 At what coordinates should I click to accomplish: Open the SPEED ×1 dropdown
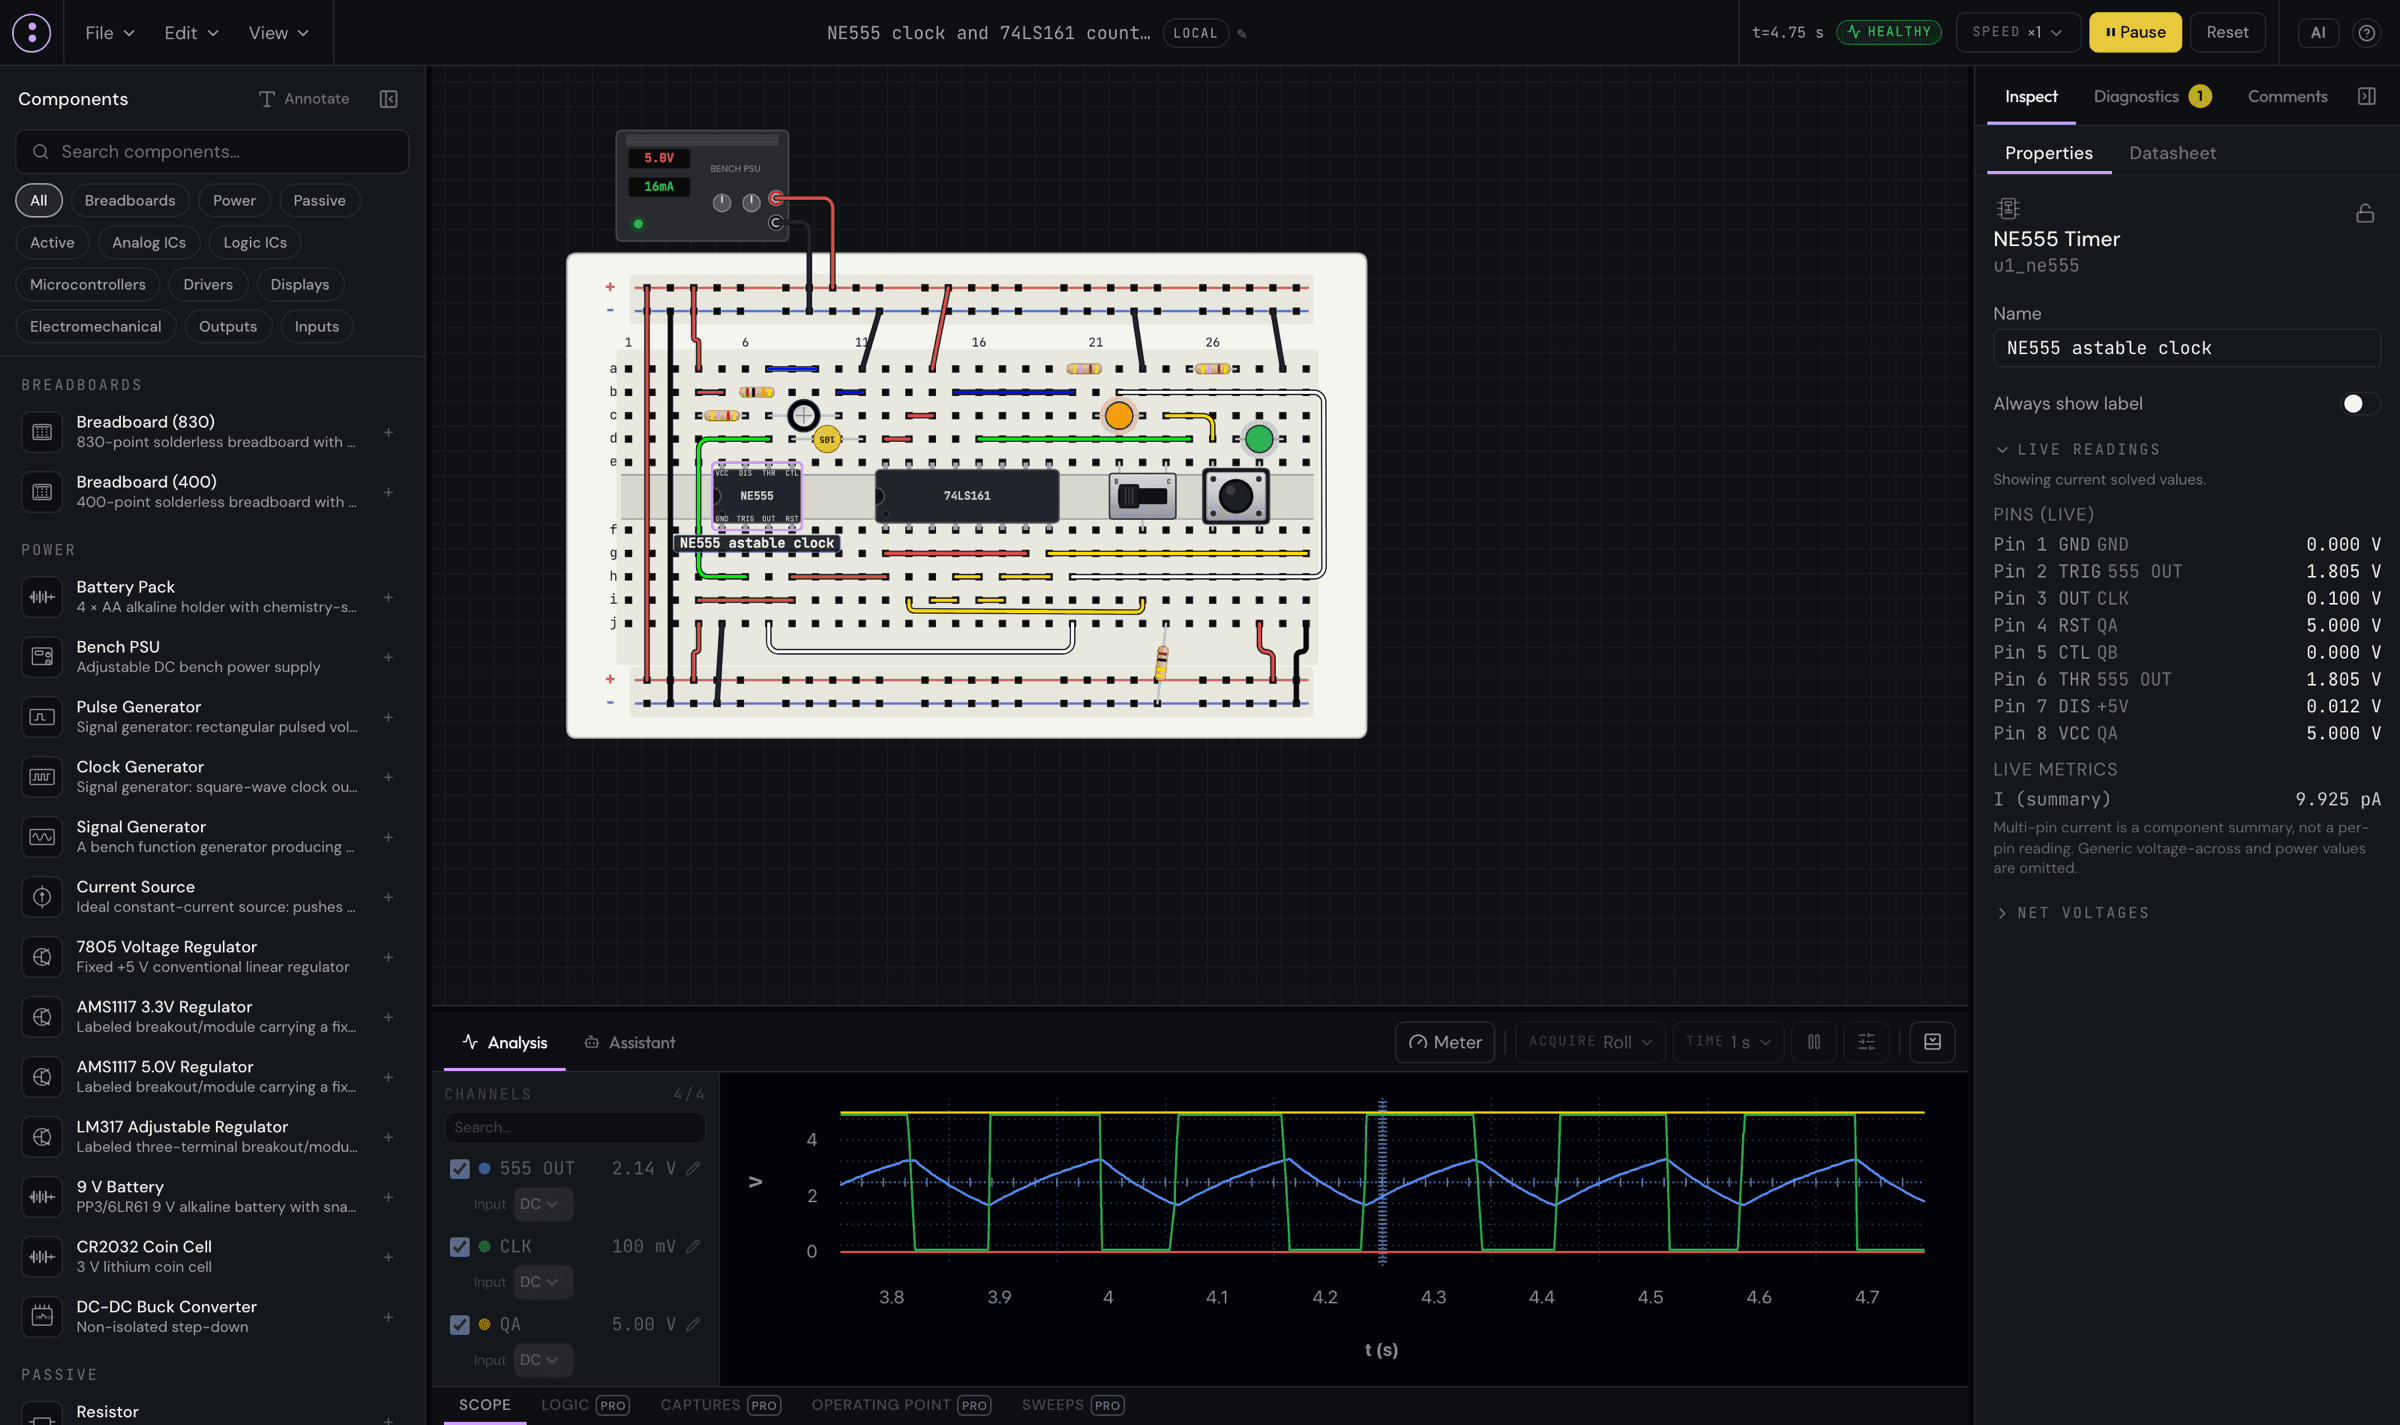(x=2017, y=32)
